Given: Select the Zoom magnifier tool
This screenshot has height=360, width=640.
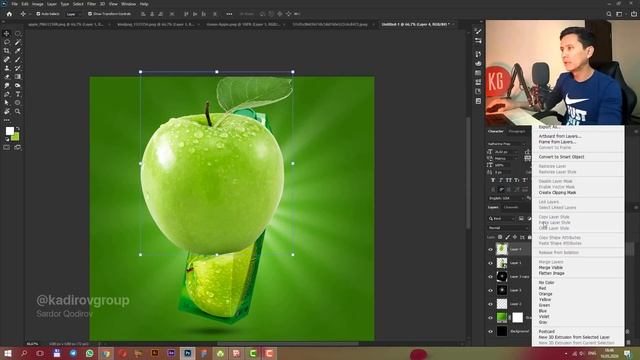Looking at the screenshot, I should coord(18,111).
